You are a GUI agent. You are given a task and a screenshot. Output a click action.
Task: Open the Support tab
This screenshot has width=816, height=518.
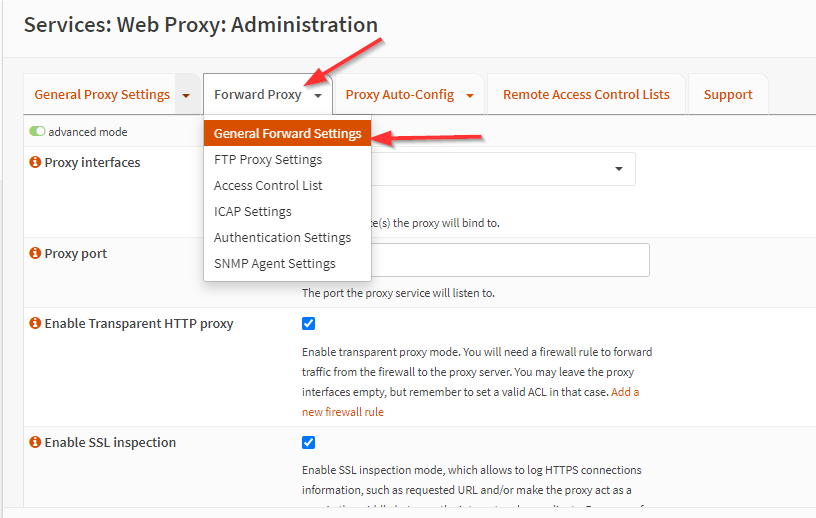click(728, 94)
